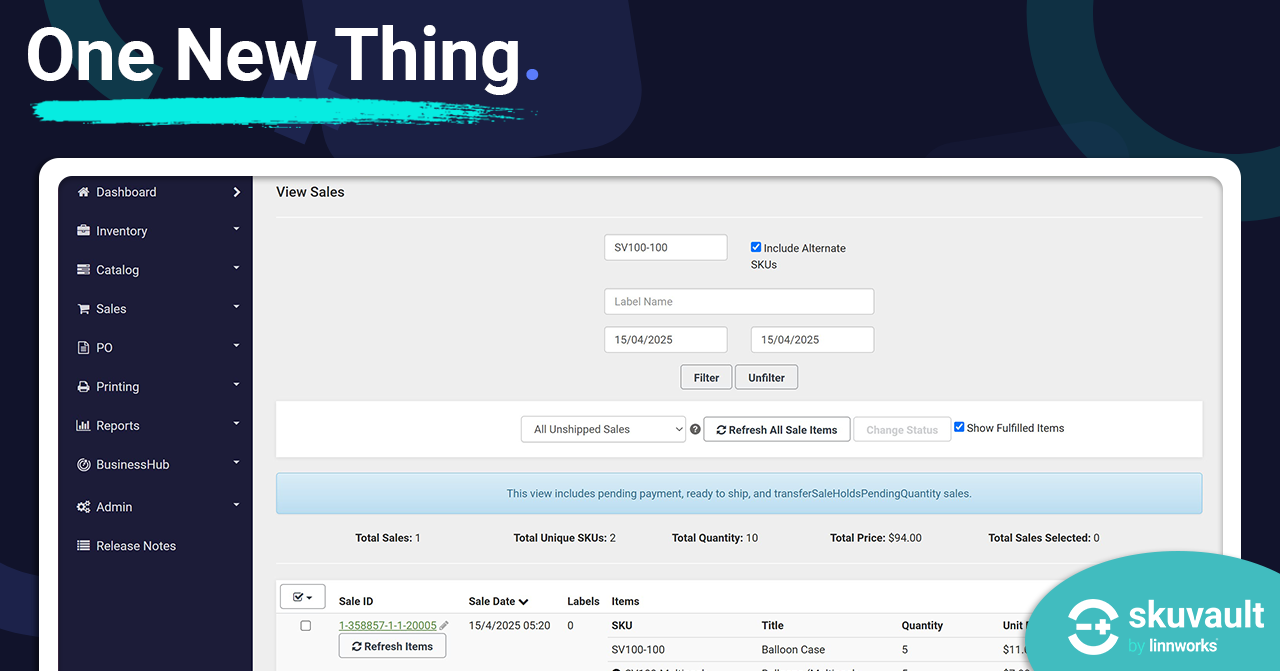Screen dimensions: 1280x671
Task: Open the select-all actions dropdown above sale rows
Action: point(302,596)
